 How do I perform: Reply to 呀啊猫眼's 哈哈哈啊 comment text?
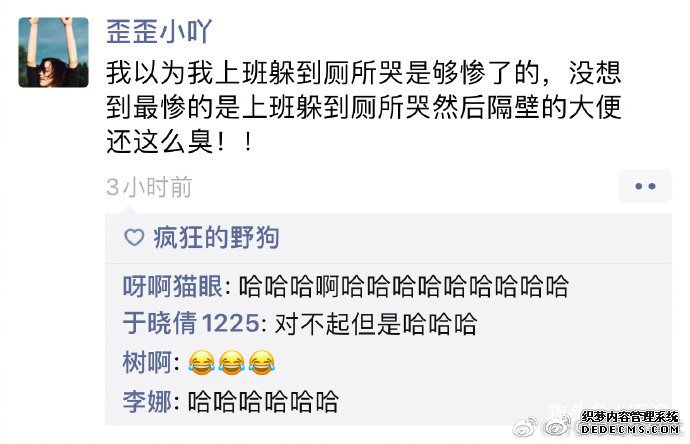(403, 286)
